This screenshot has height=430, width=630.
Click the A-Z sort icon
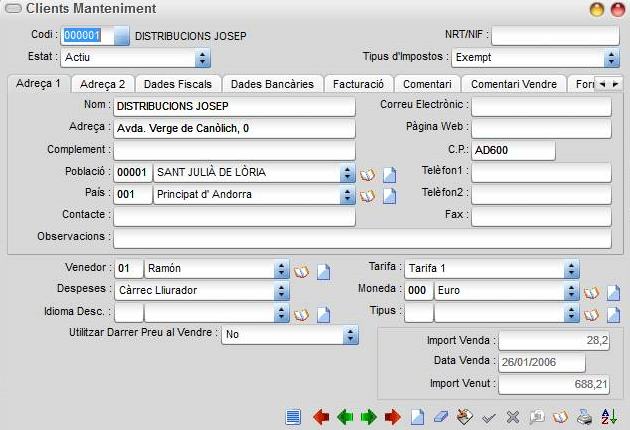pos(609,417)
